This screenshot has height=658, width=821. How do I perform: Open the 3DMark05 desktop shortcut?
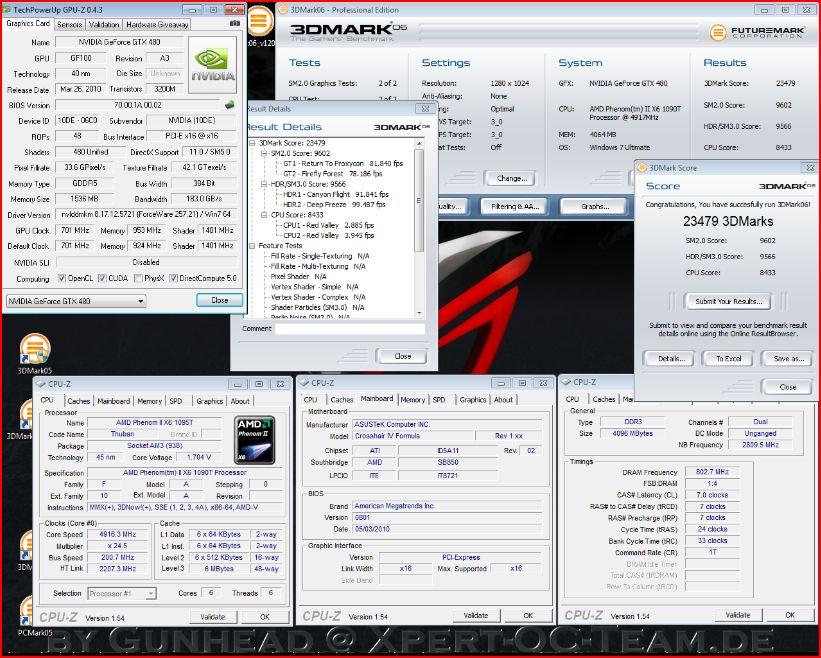click(x=35, y=354)
